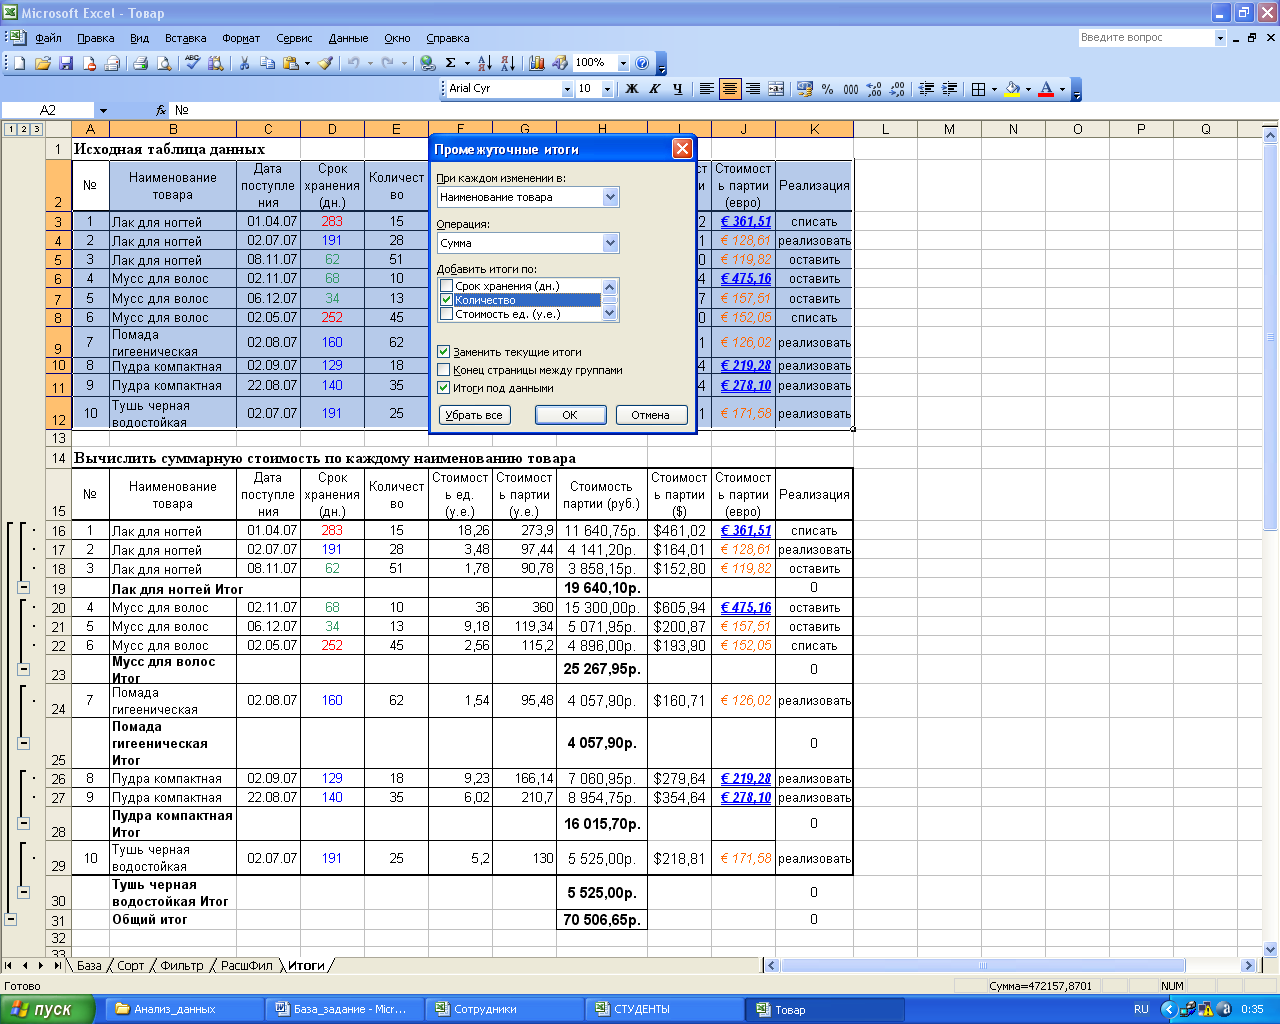
Task: Click Increase Indent icon
Action: click(x=950, y=89)
